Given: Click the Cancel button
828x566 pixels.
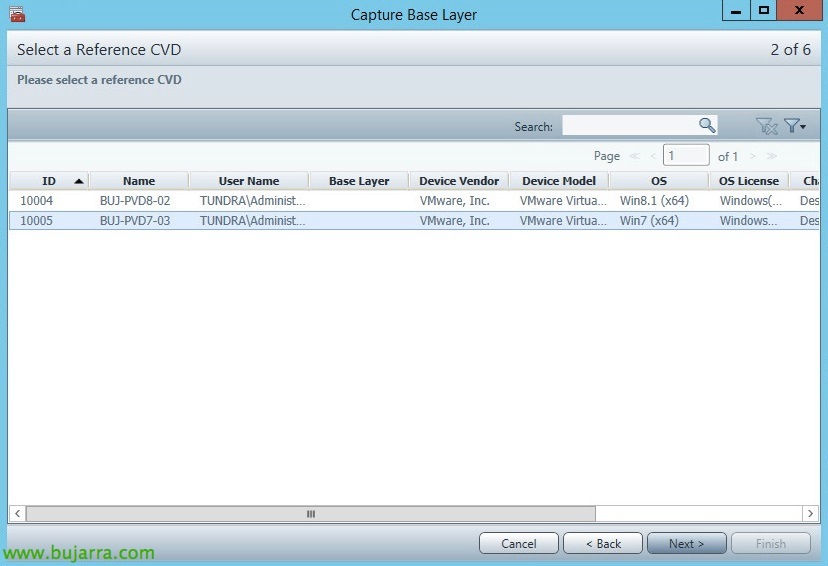Looking at the screenshot, I should pyautogui.click(x=519, y=543).
